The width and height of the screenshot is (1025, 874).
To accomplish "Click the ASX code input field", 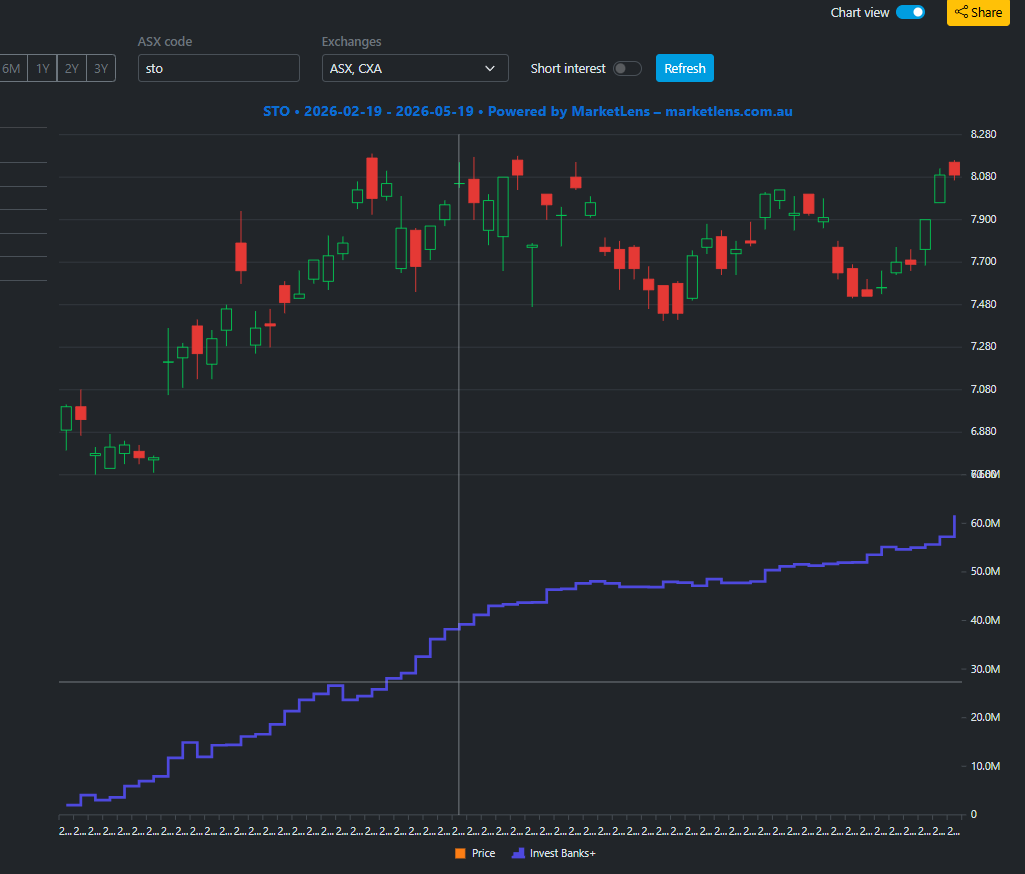I will click(219, 68).
